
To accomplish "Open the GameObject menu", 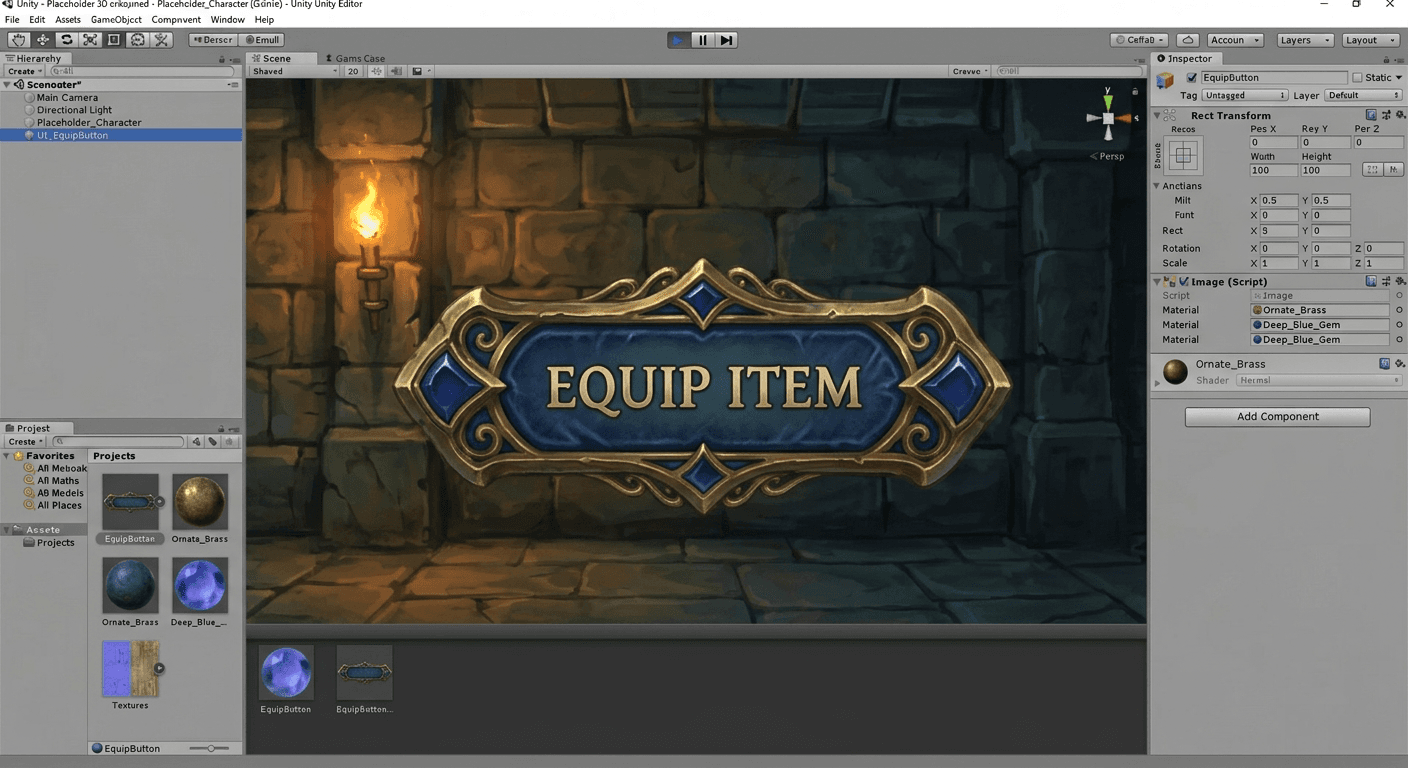I will pos(115,18).
